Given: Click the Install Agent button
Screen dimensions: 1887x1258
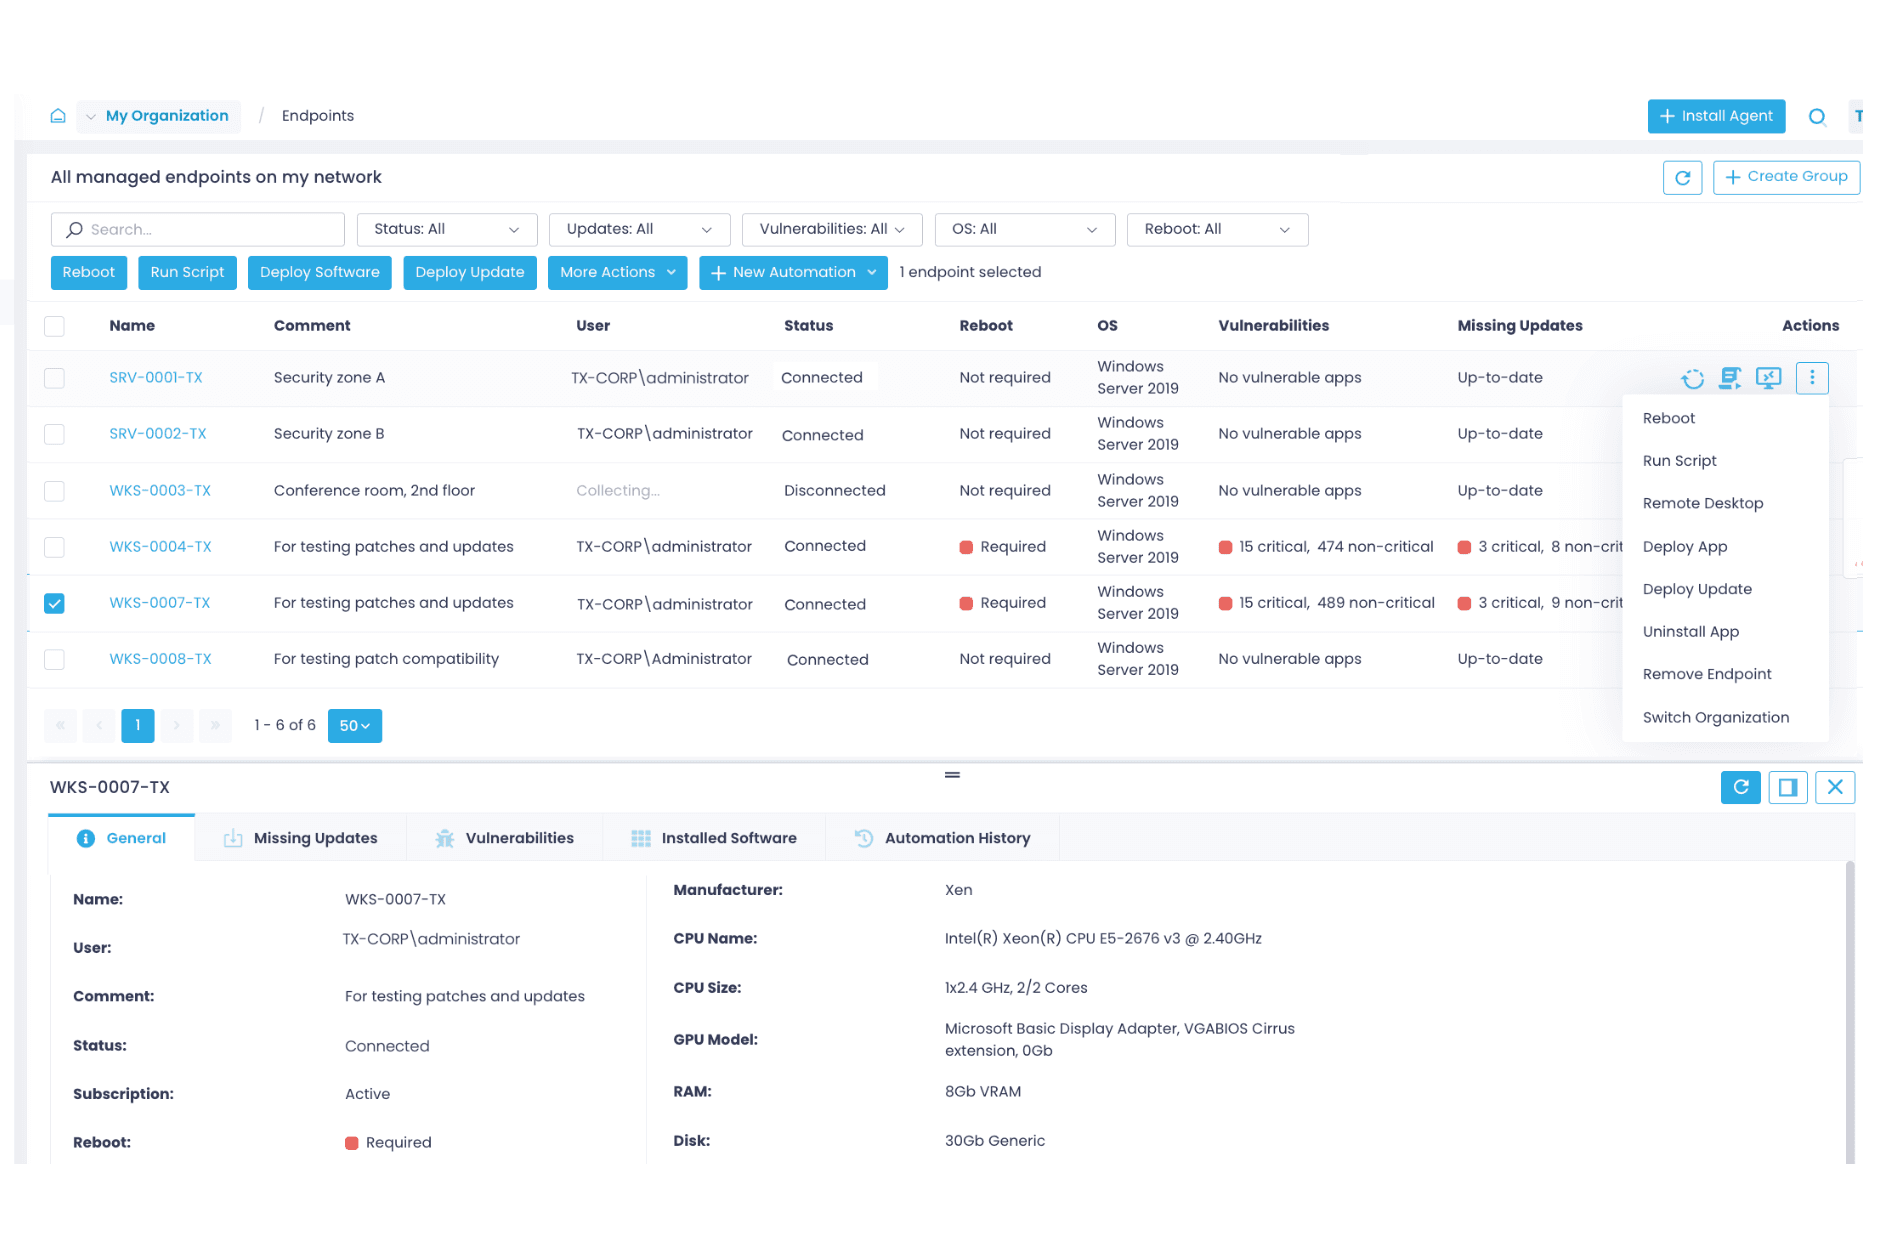Looking at the screenshot, I should [x=1716, y=116].
